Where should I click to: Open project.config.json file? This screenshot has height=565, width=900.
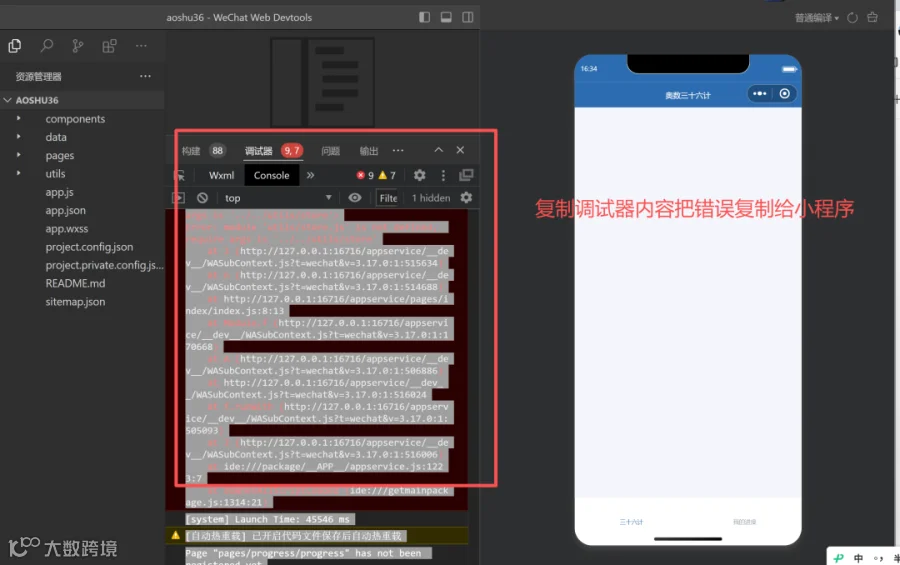tap(89, 247)
